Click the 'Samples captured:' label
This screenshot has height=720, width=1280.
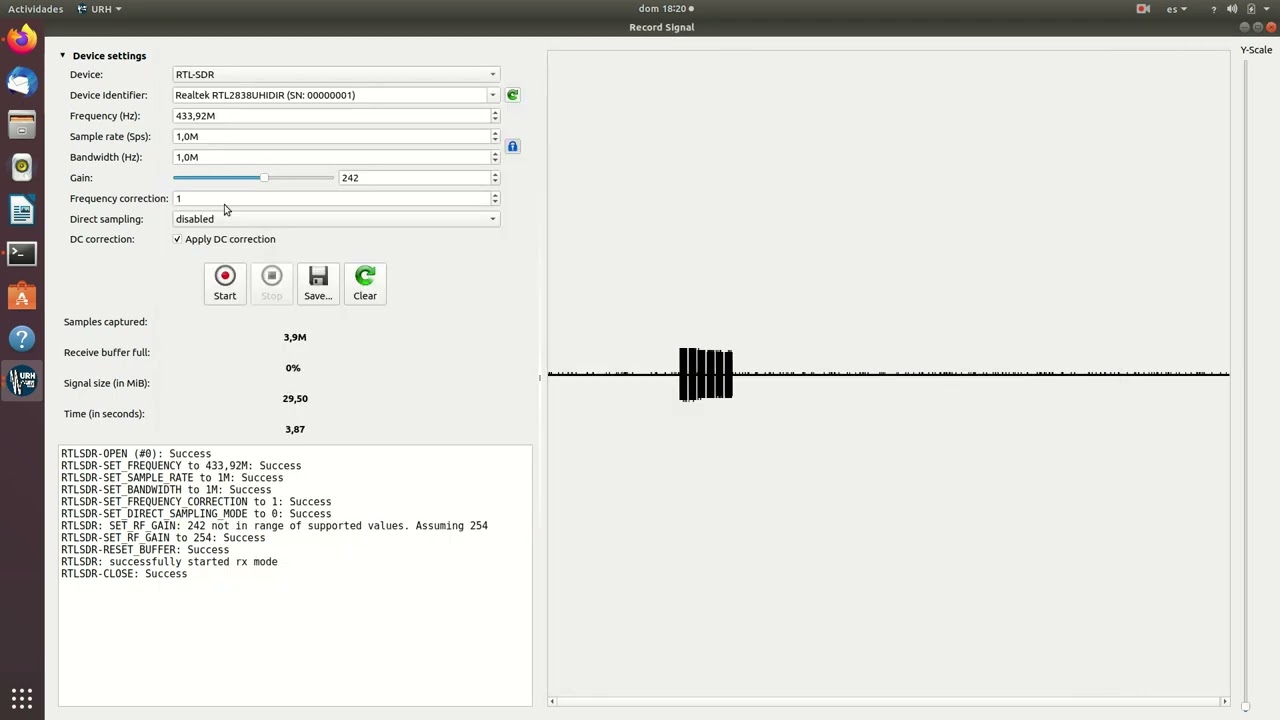pyautogui.click(x=105, y=322)
